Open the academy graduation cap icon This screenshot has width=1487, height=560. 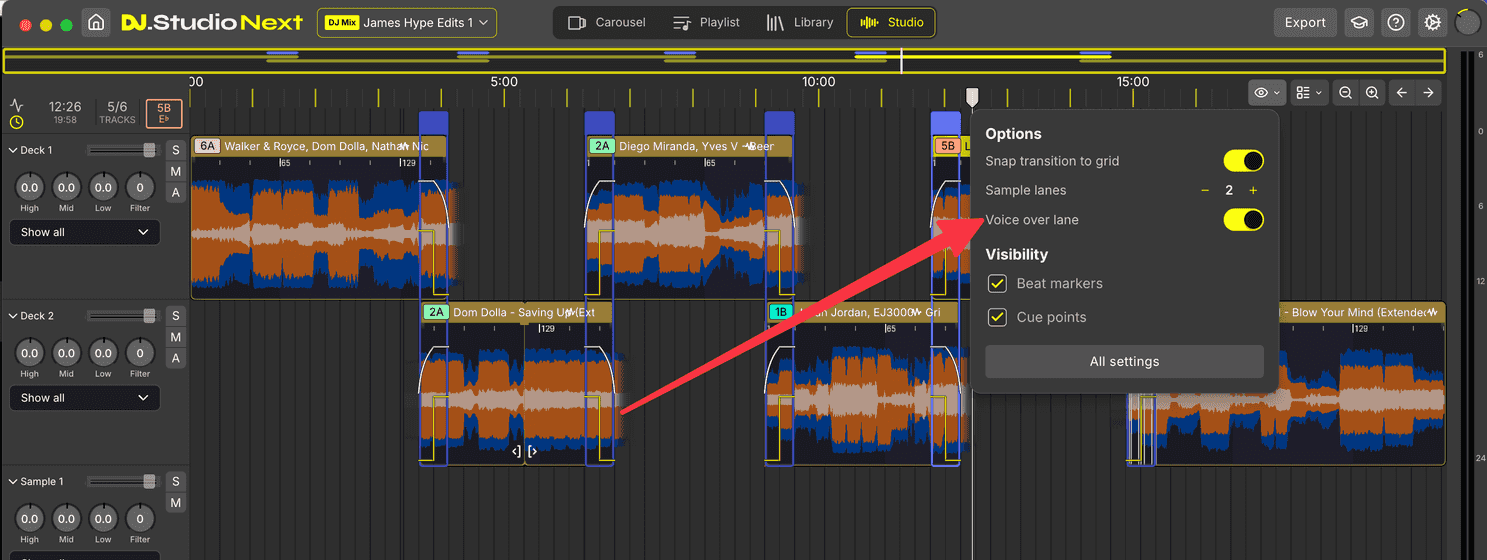coord(1358,23)
